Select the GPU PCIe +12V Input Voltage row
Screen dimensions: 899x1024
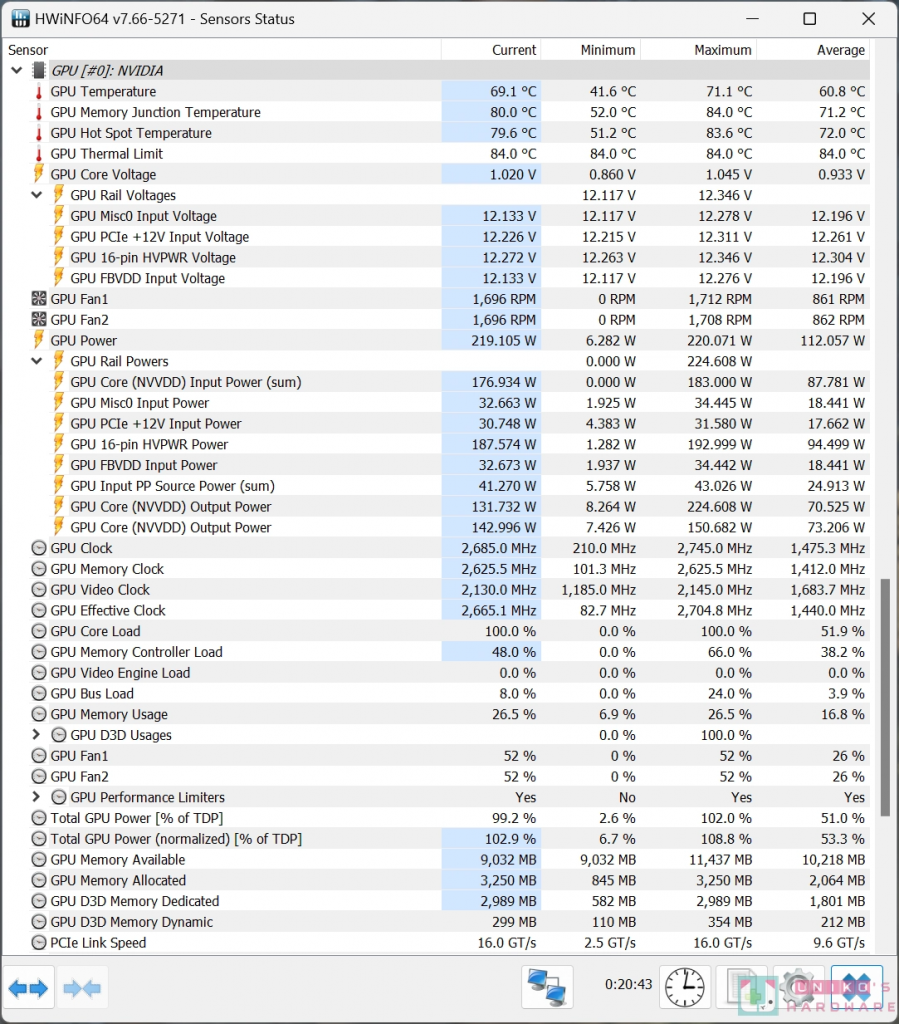(437, 237)
